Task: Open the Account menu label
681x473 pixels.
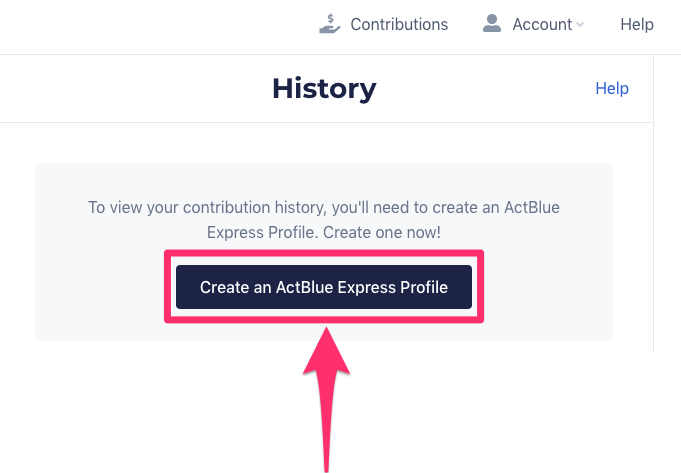Action: click(x=542, y=24)
